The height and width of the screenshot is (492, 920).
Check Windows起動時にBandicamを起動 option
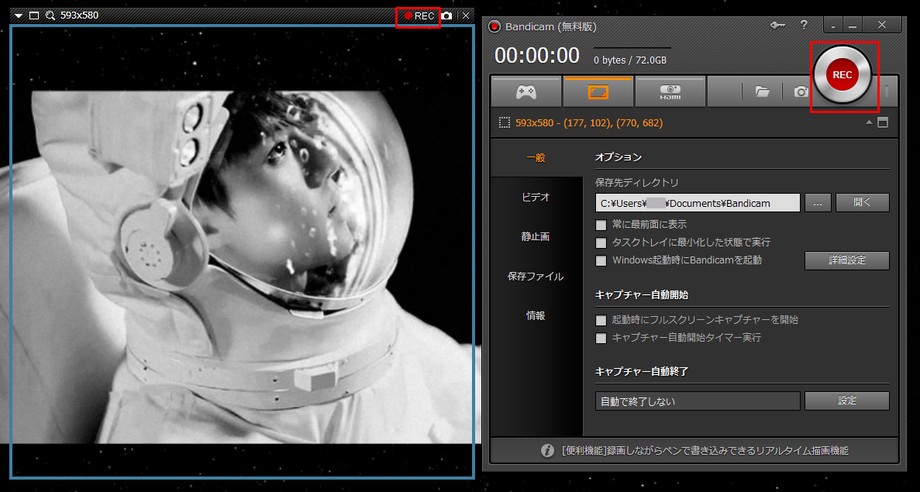coord(601,260)
